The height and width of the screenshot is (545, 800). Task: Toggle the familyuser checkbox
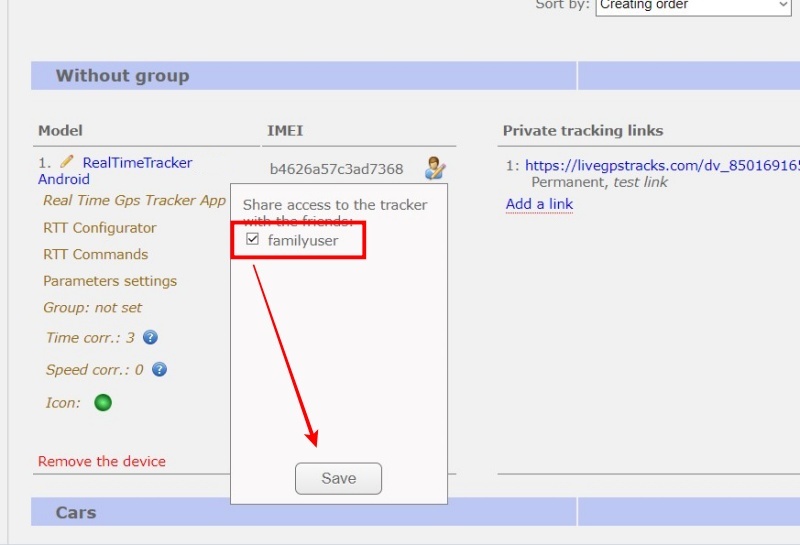253,240
